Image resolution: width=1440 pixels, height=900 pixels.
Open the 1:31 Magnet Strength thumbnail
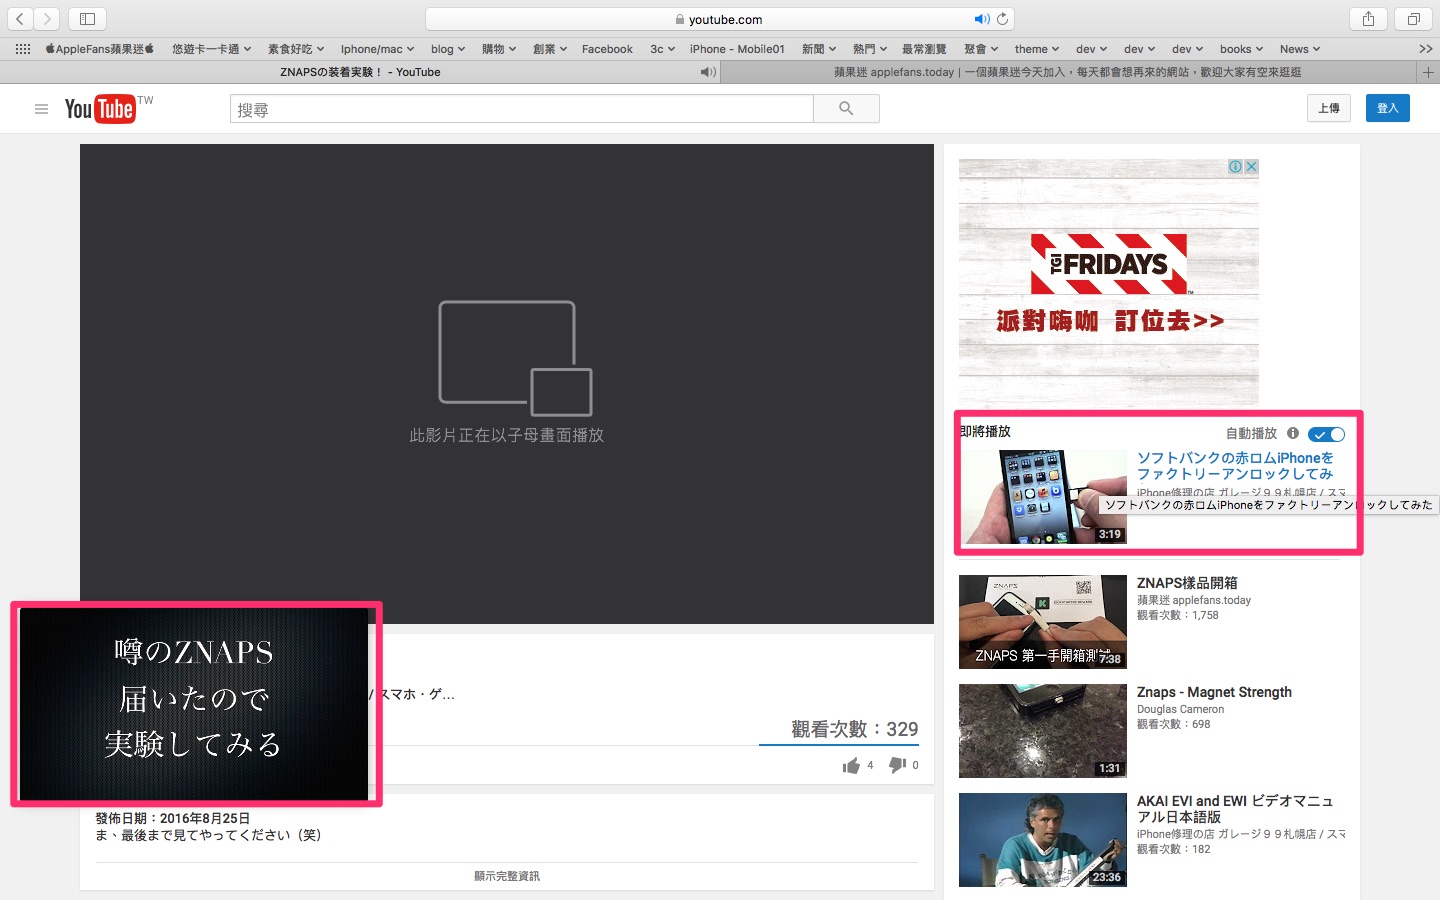click(1043, 731)
